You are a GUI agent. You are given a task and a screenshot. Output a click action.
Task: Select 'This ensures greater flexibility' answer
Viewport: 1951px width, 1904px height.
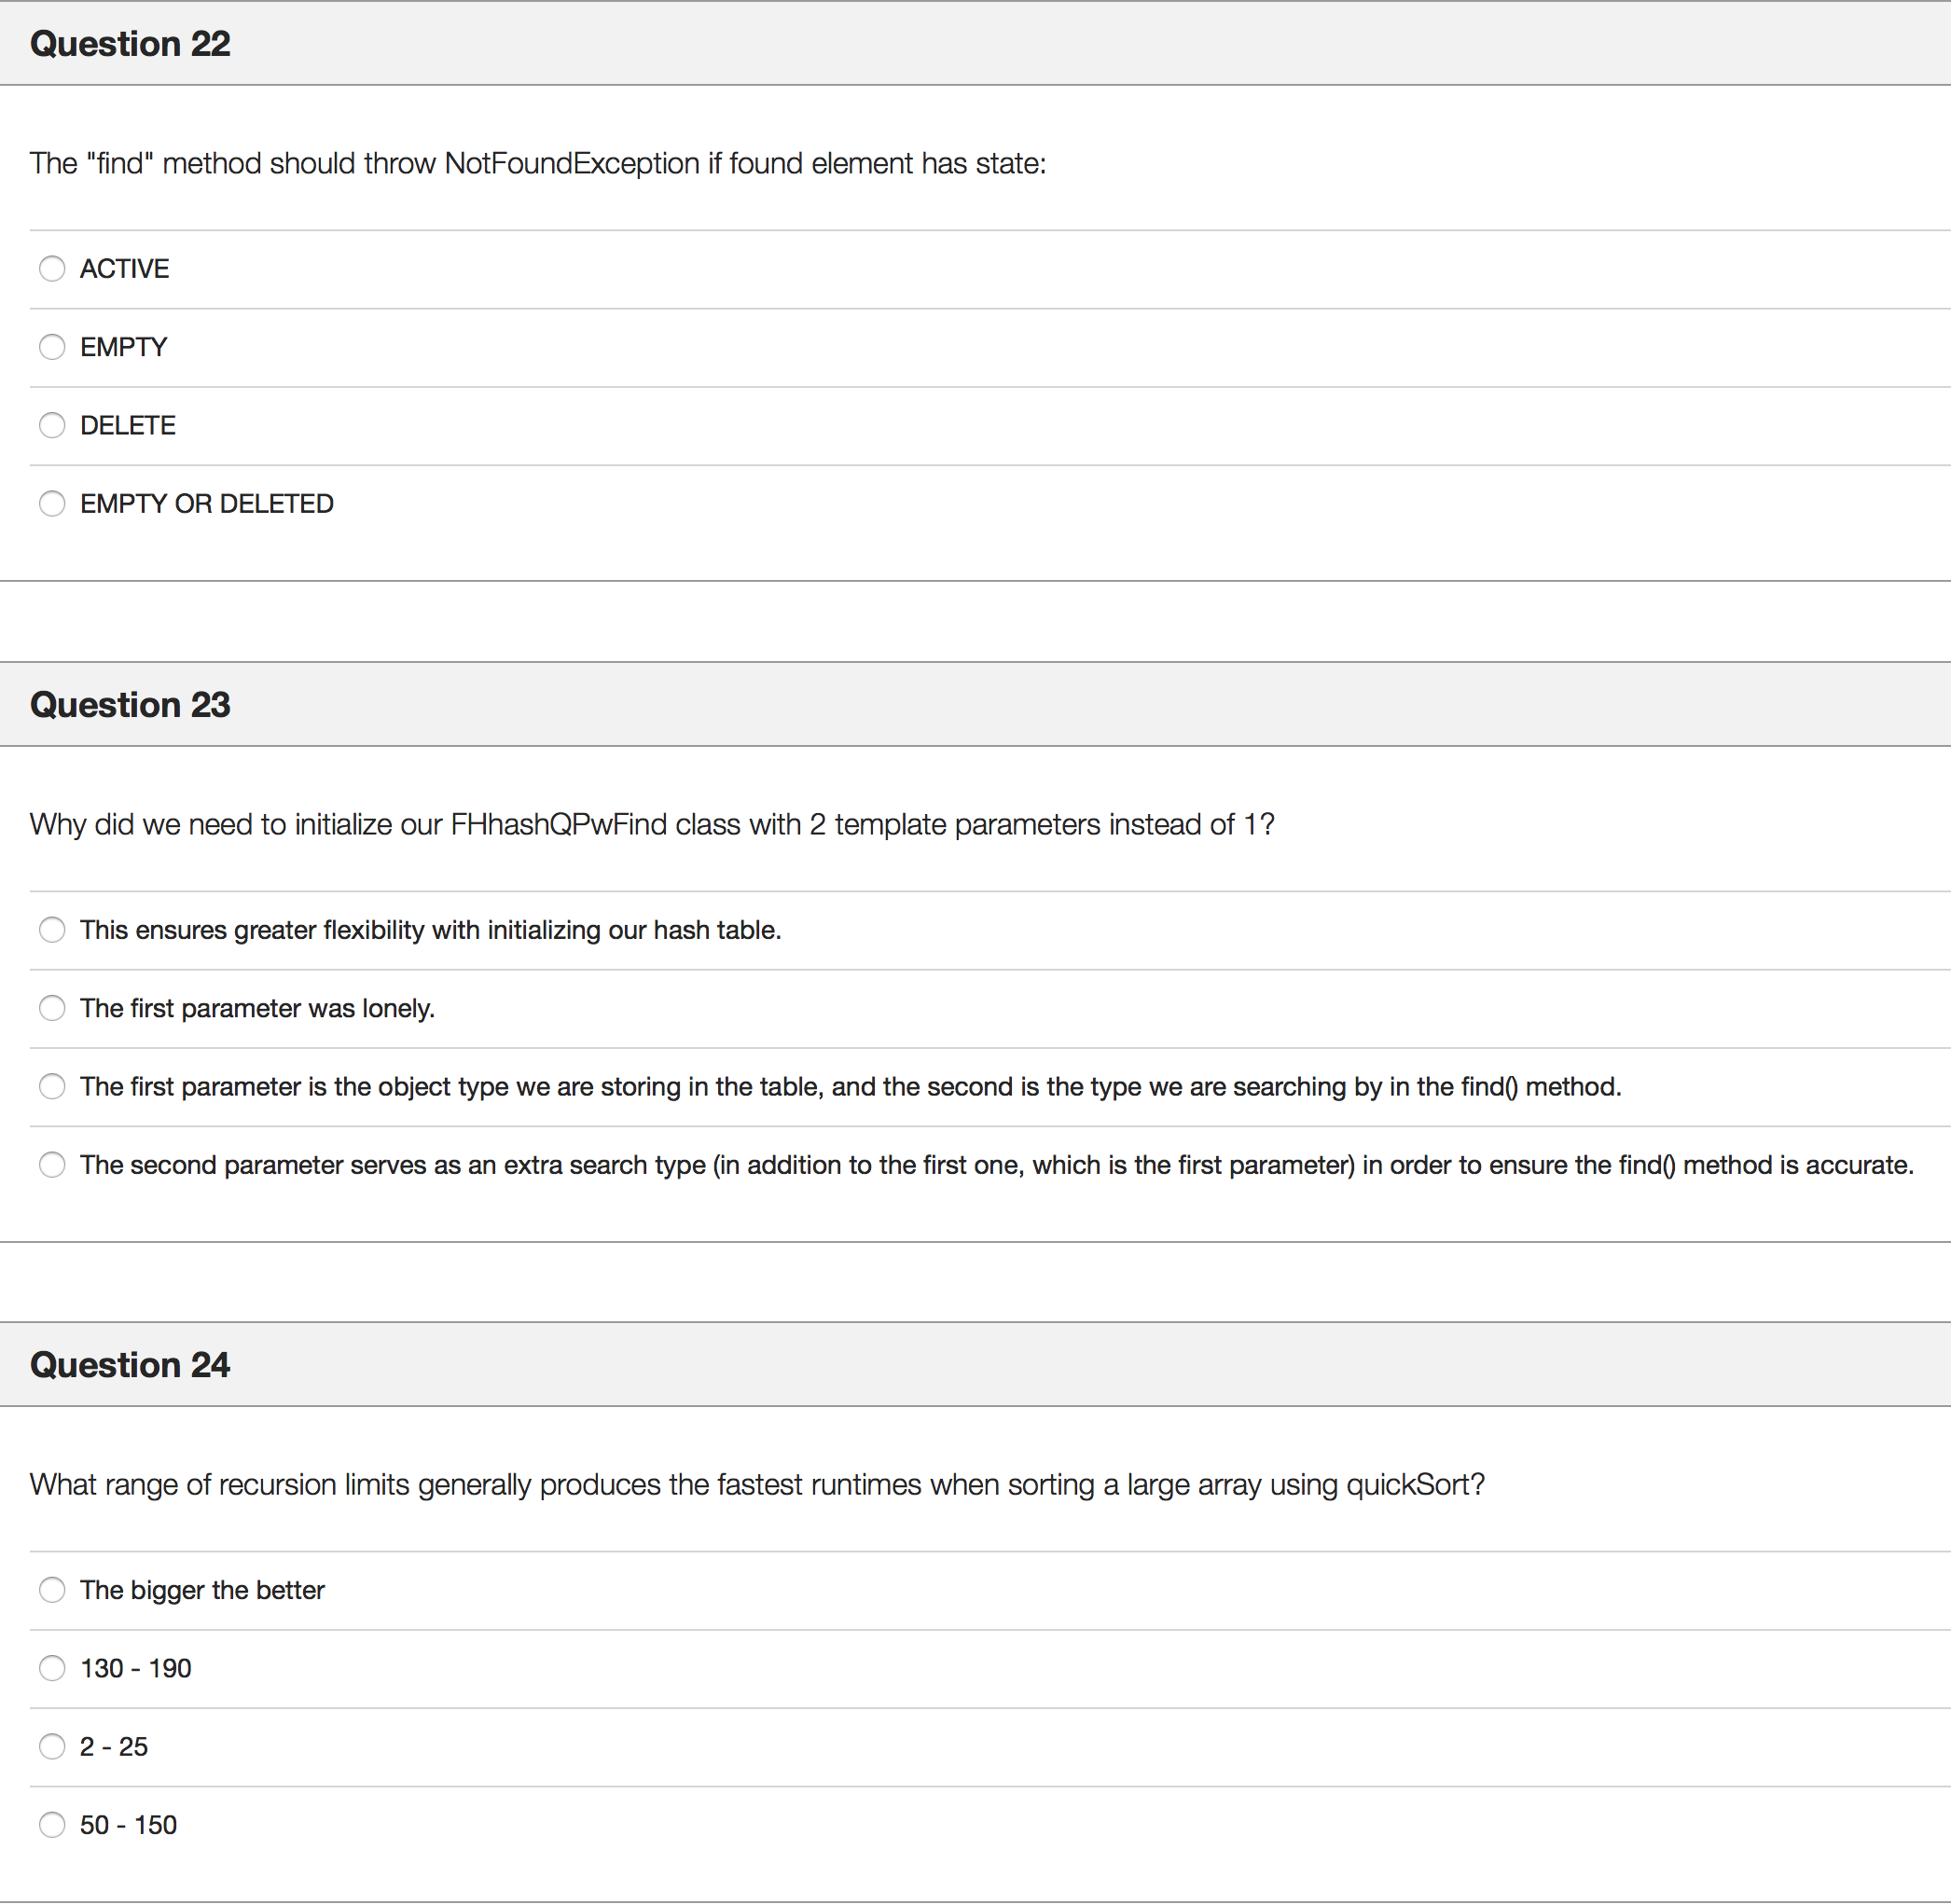tap(53, 929)
